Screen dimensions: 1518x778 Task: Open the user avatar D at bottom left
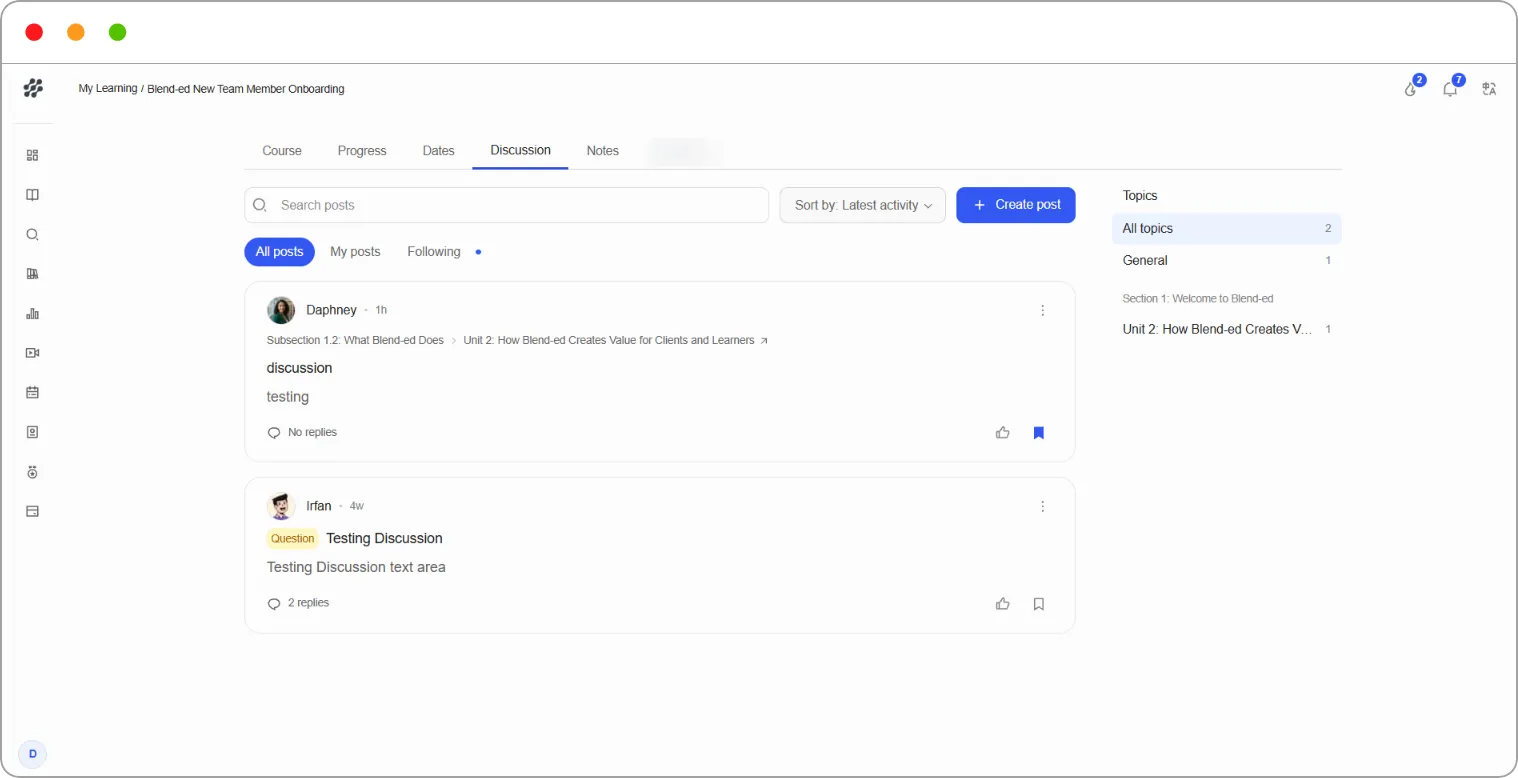[x=33, y=754]
